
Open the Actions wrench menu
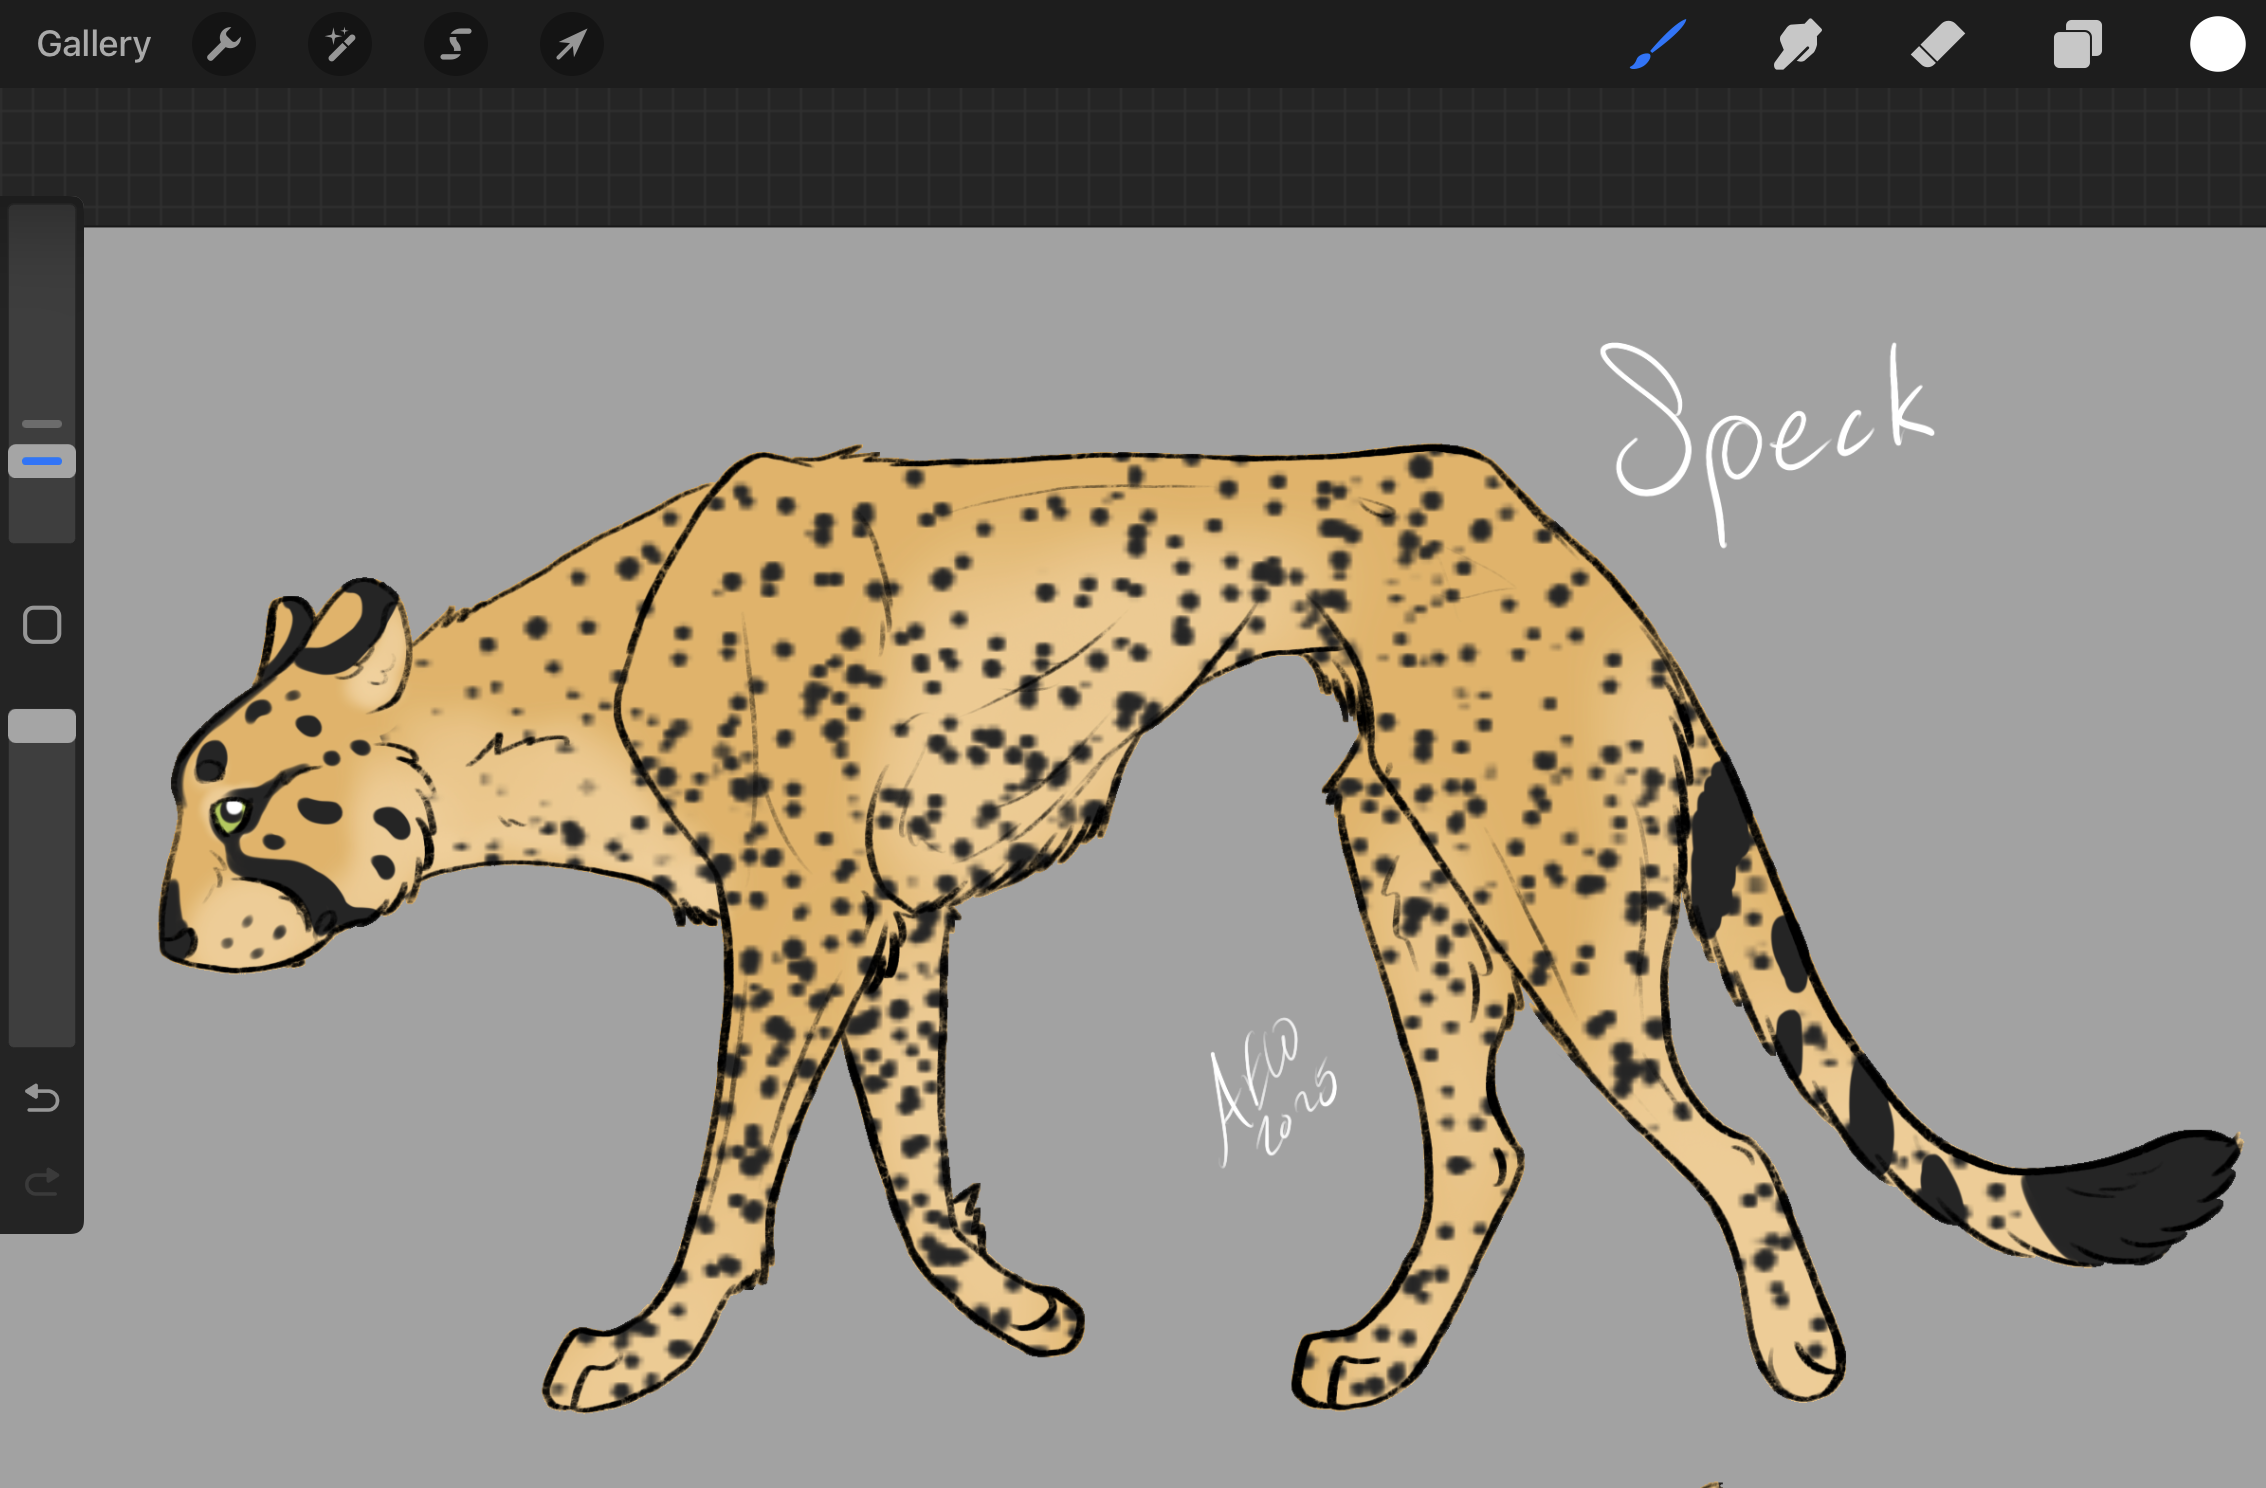tap(224, 44)
